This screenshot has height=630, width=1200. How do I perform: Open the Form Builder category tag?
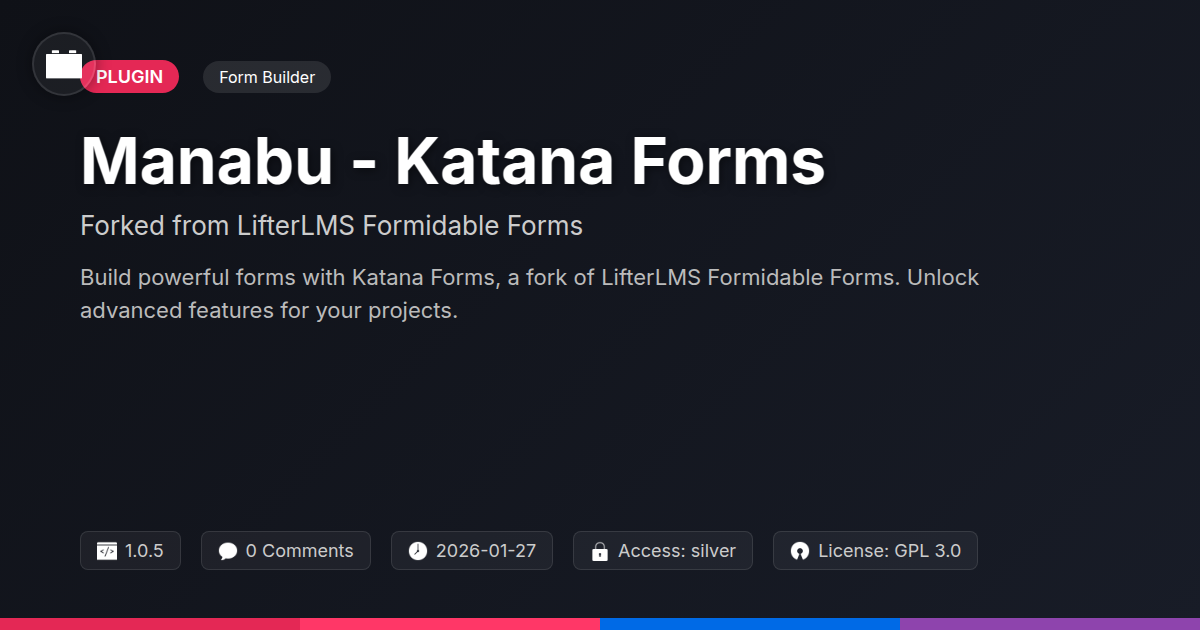click(x=267, y=77)
